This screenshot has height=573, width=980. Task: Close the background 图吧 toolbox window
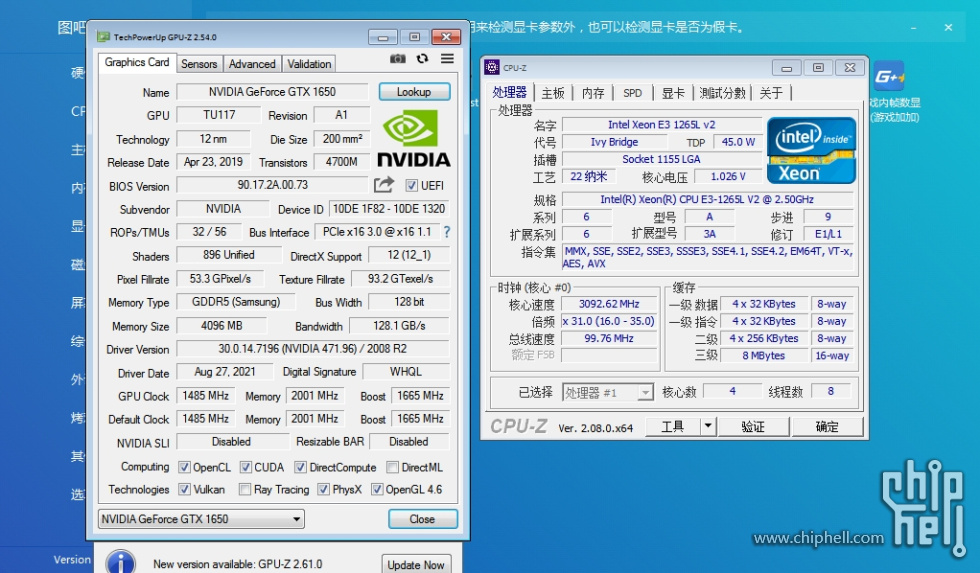coord(948,27)
